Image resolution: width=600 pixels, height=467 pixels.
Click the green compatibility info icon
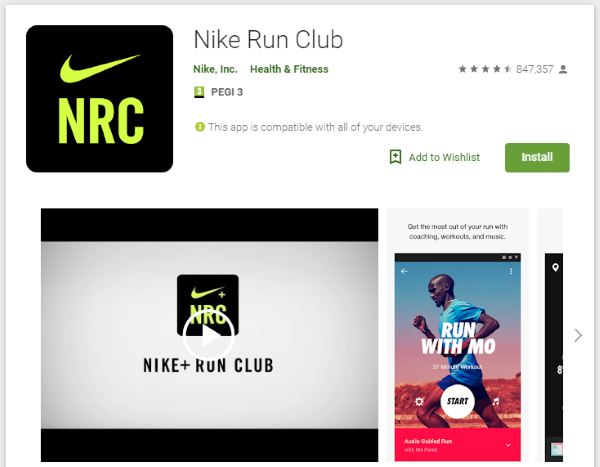(x=200, y=127)
